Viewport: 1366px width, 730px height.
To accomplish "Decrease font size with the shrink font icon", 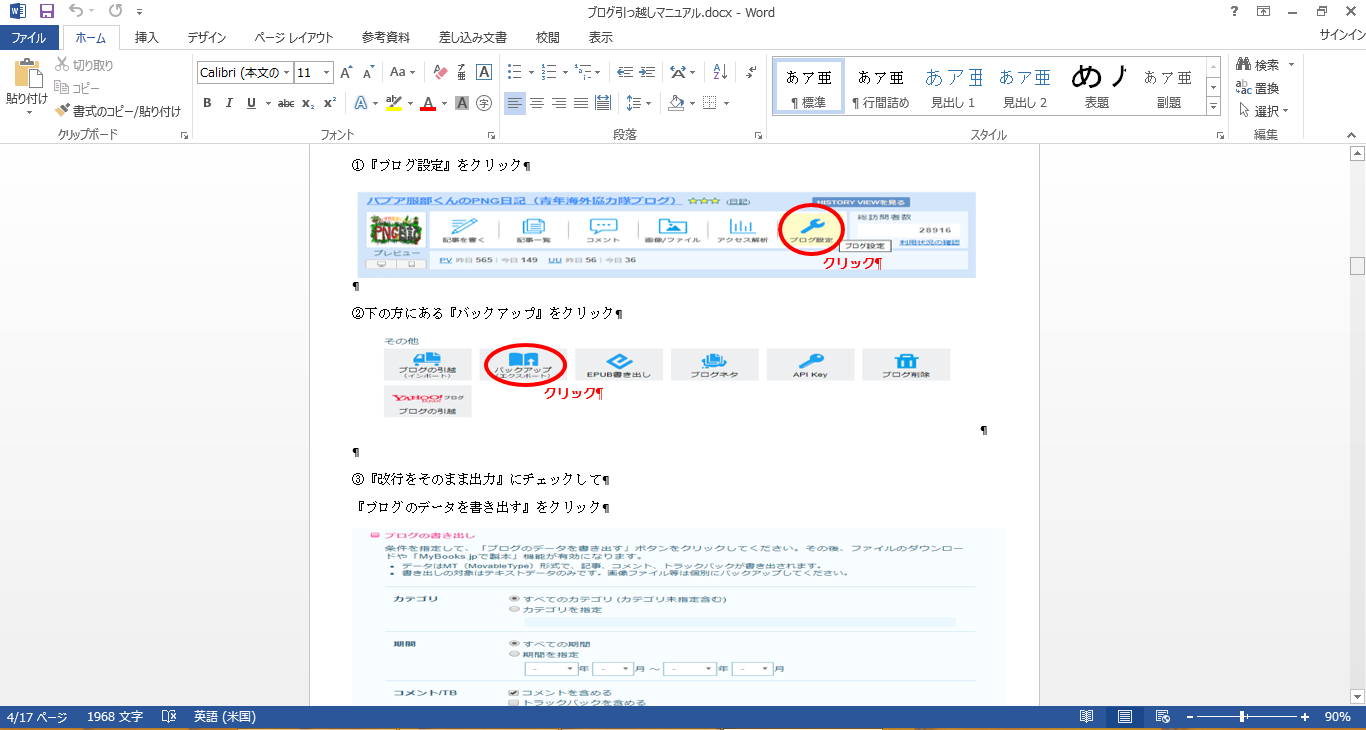I will pos(368,72).
